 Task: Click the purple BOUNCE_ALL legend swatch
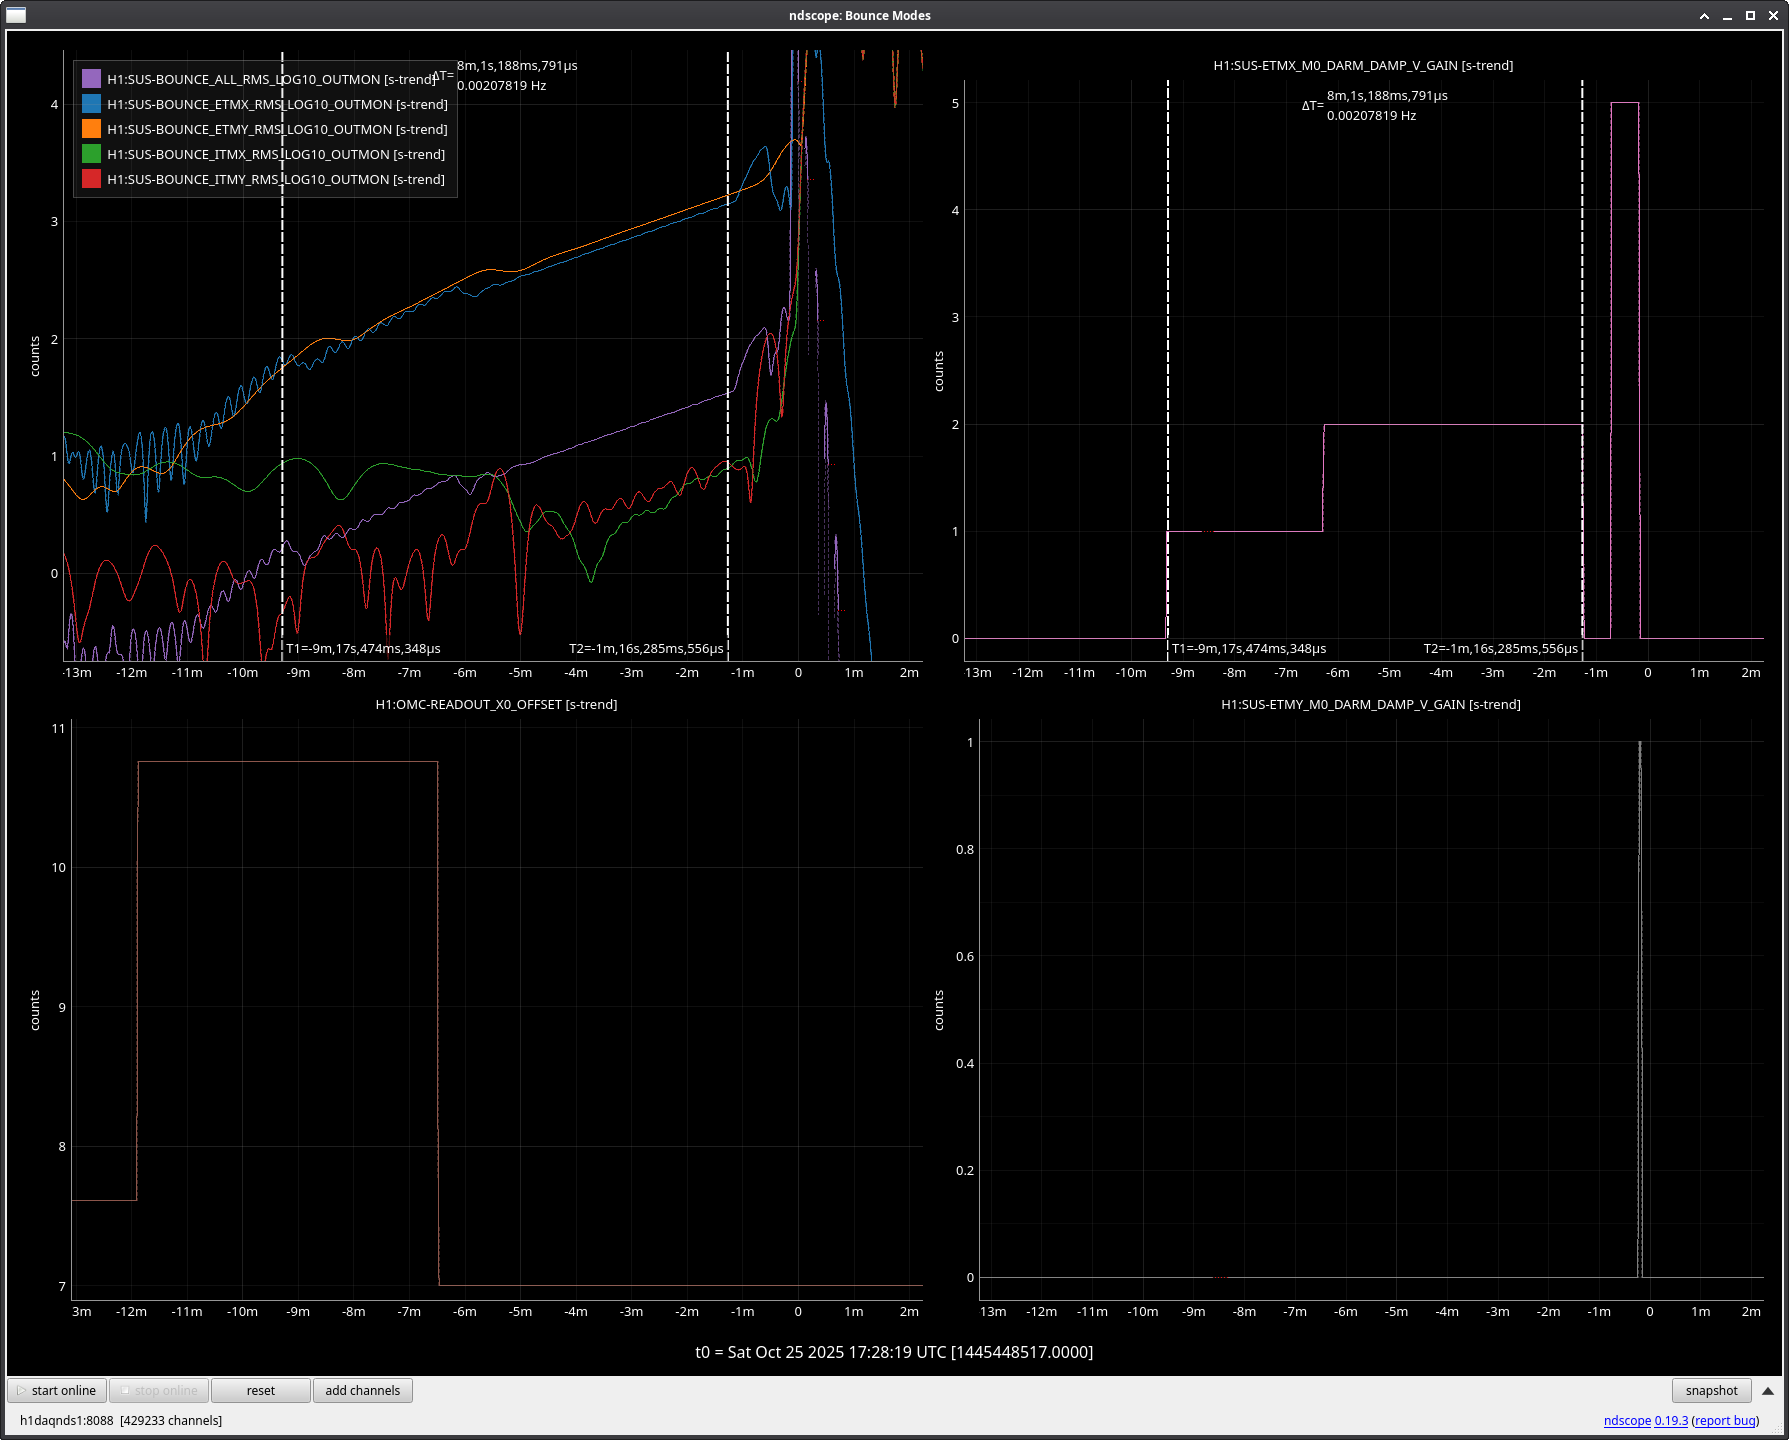91,79
